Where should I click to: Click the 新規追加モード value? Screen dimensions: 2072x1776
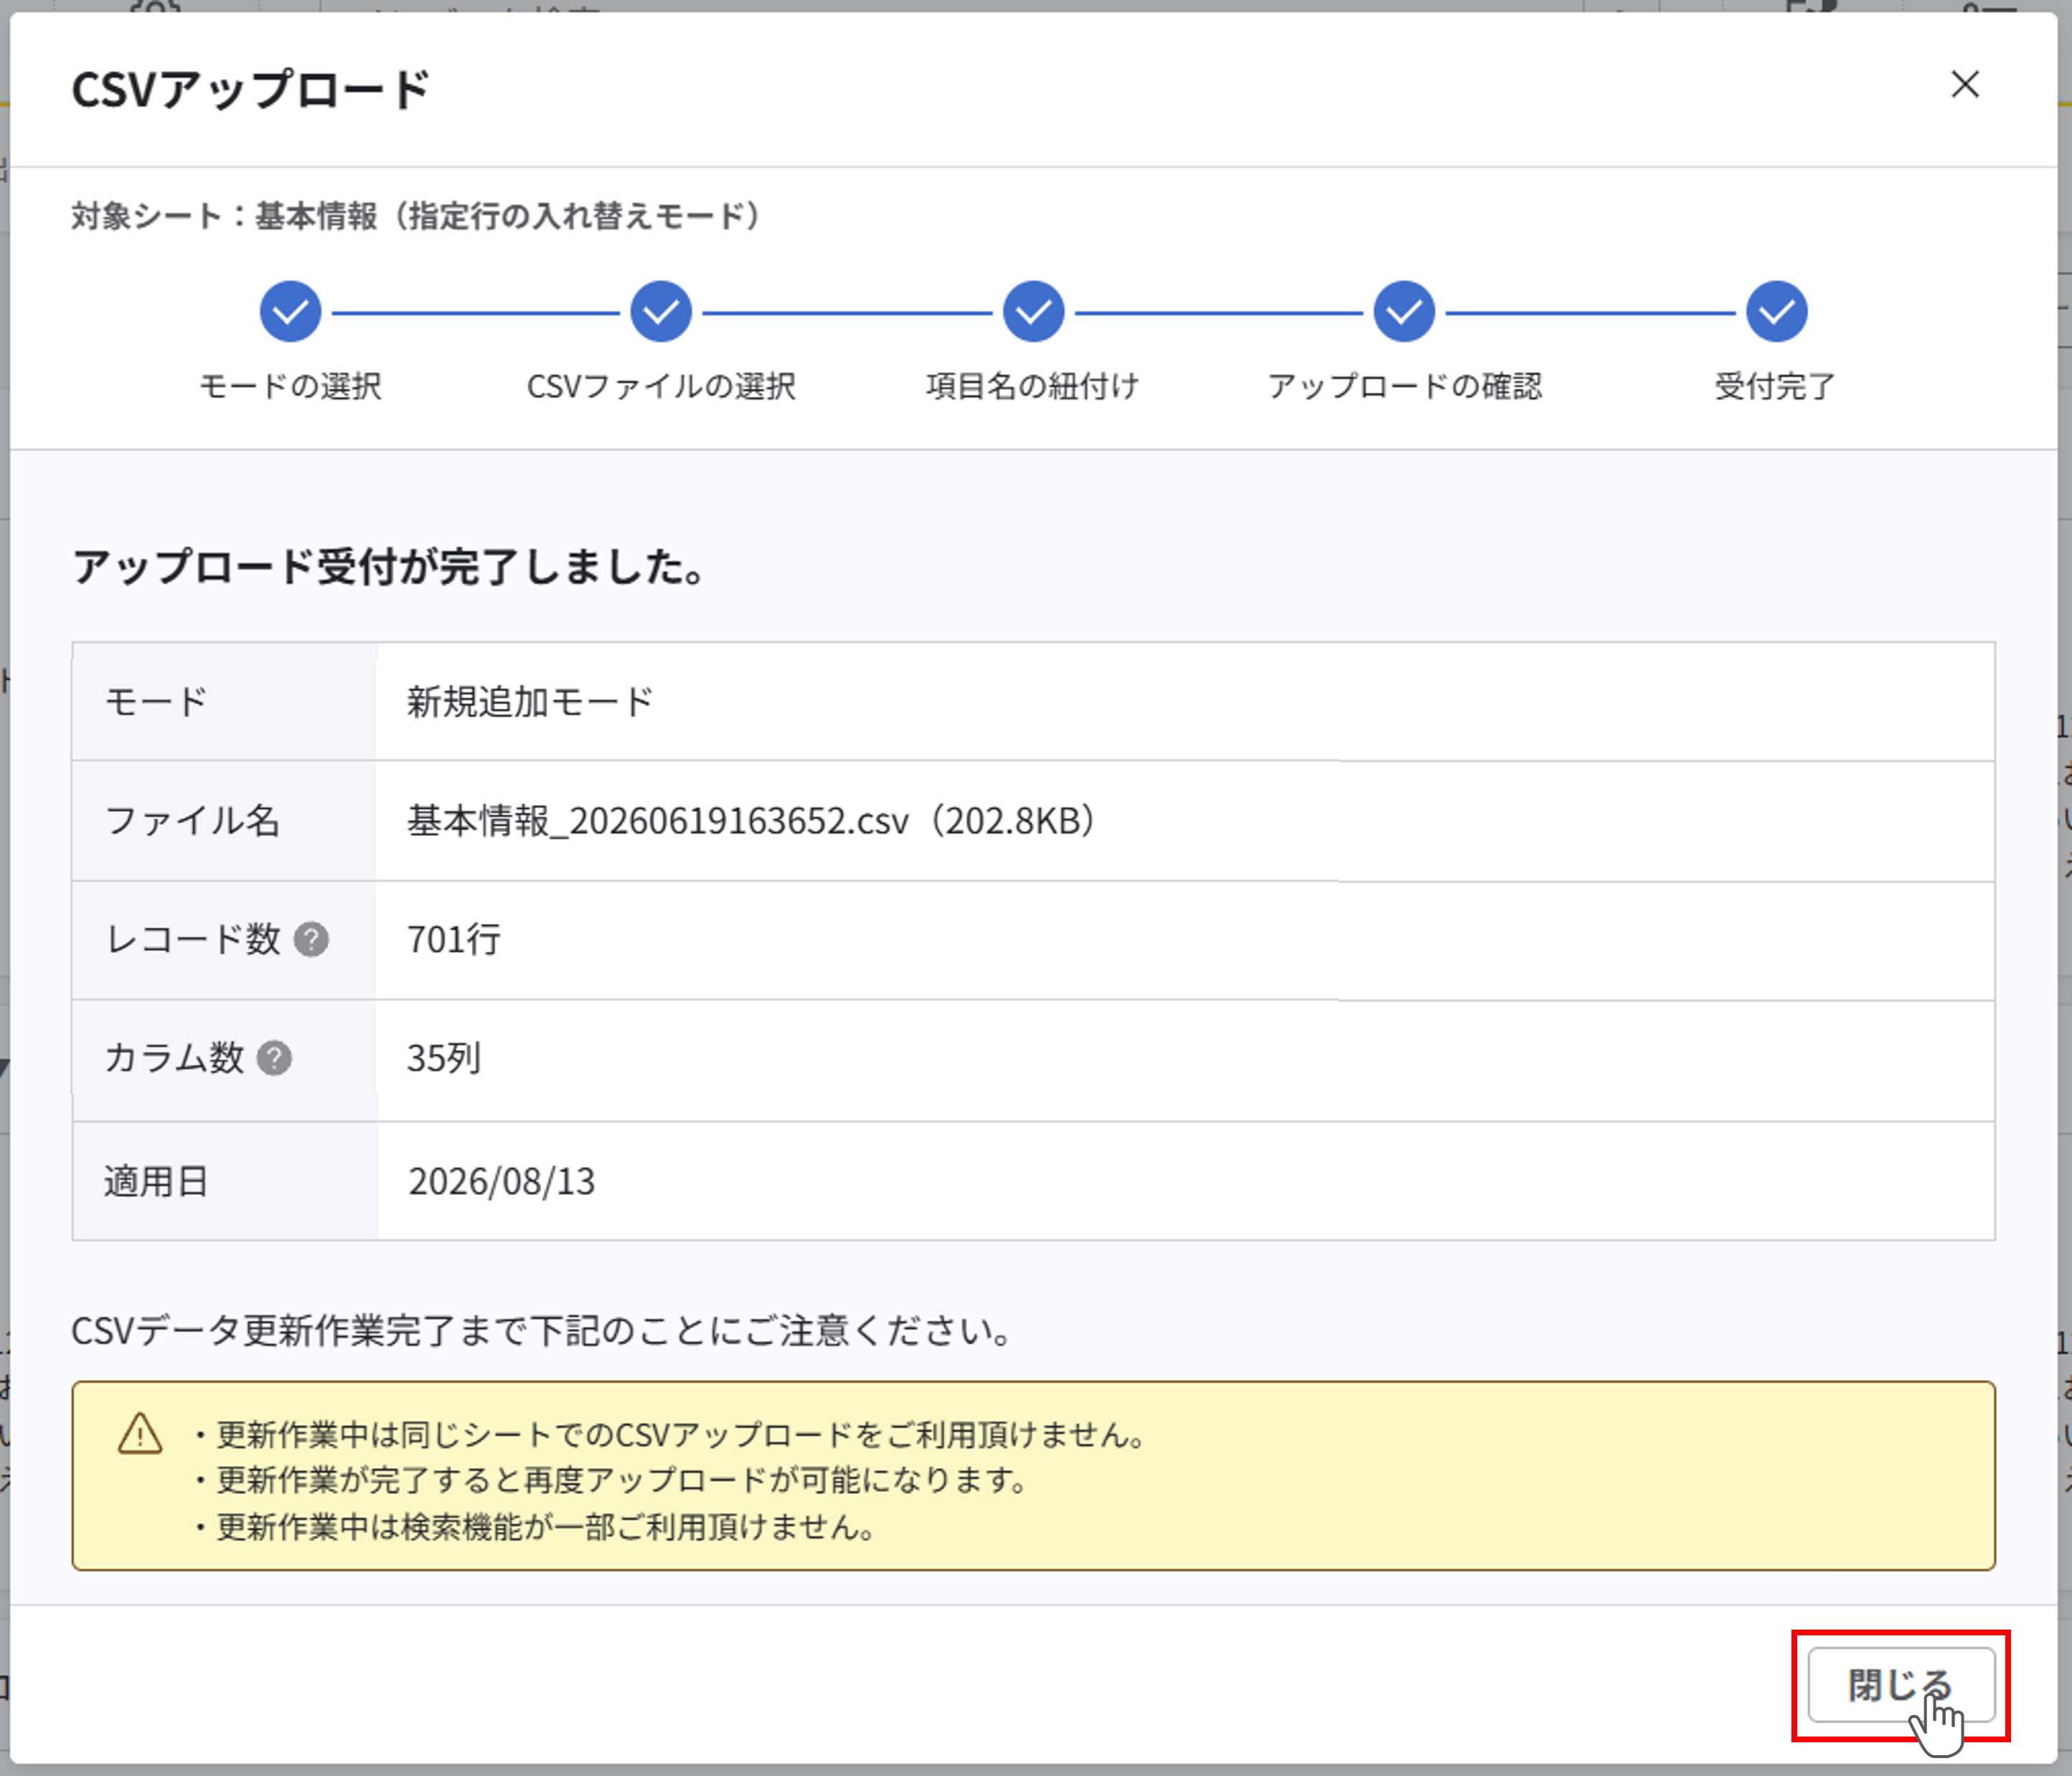530,702
